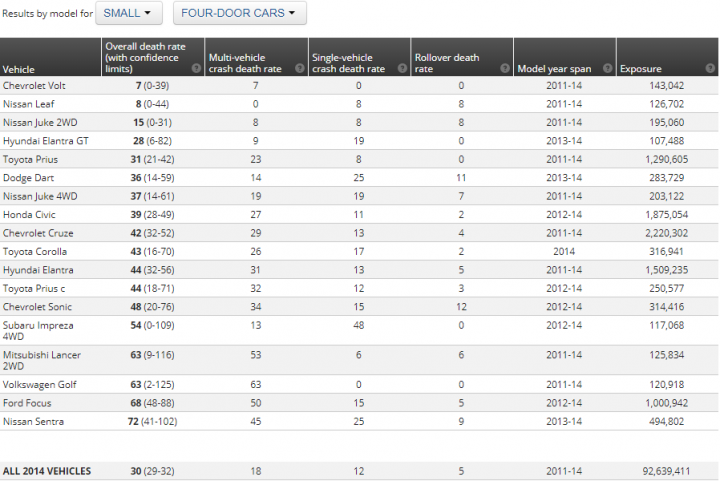Open the FOUR-DOOR CARS dropdown
Image resolution: width=720 pixels, height=481 pixels.
click(x=240, y=13)
